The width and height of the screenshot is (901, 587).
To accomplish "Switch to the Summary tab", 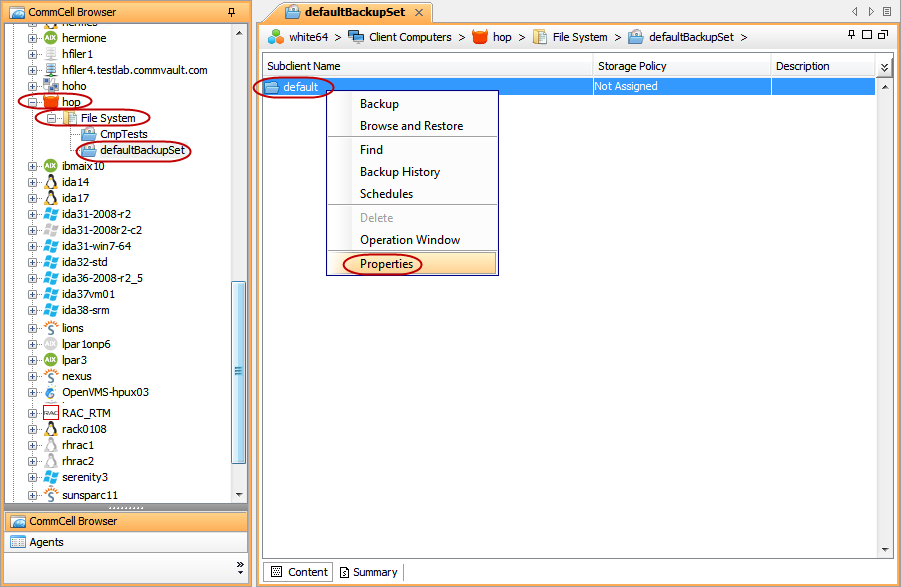I will [368, 571].
